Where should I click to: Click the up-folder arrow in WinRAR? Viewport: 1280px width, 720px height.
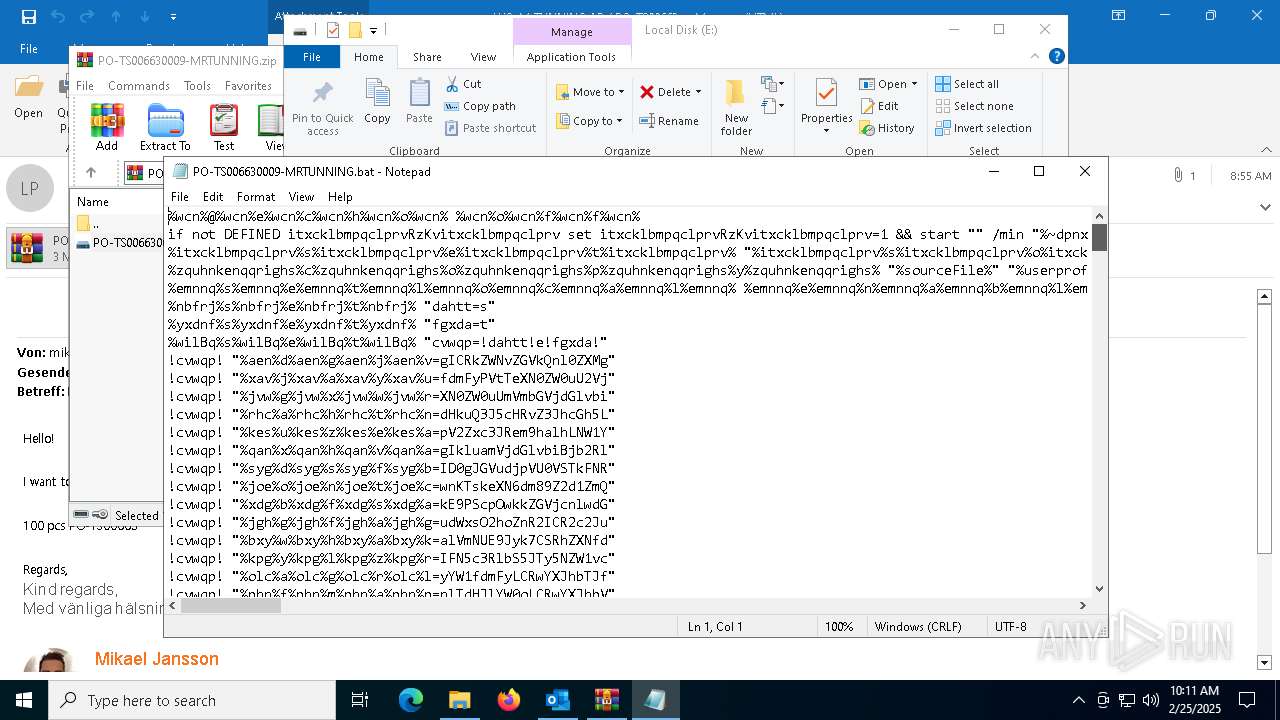coord(91,173)
